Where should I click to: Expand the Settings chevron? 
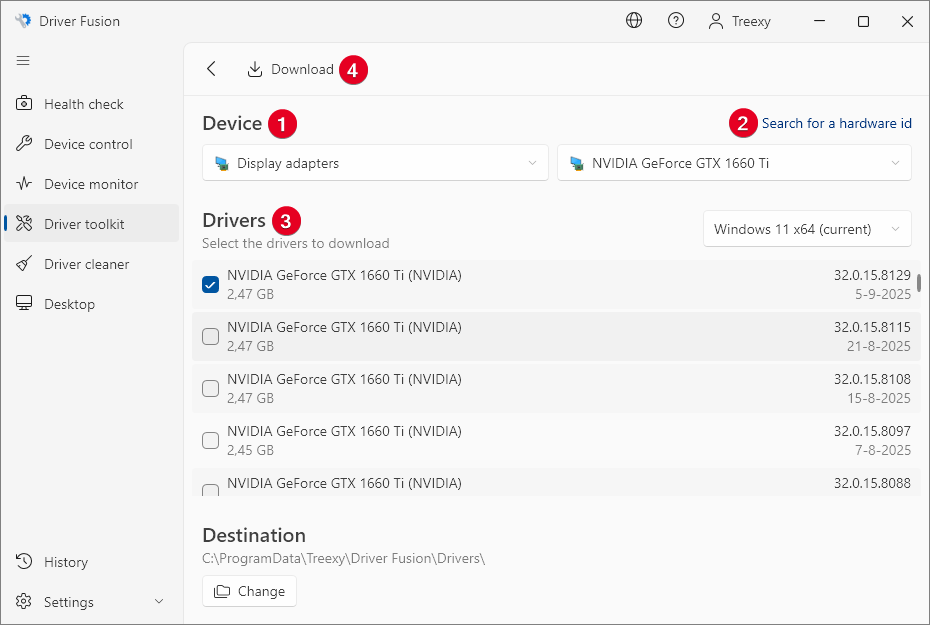pos(159,601)
